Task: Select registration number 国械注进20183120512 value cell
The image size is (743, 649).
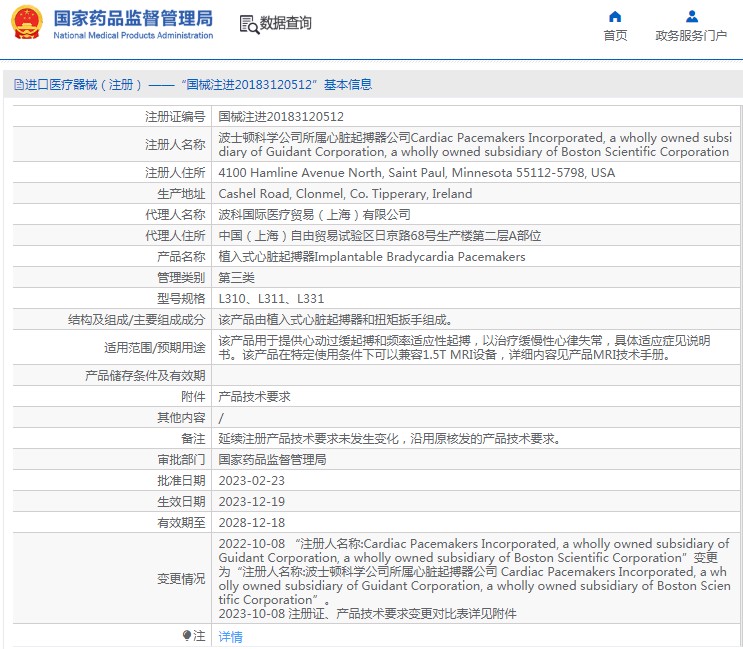Action: tap(281, 117)
